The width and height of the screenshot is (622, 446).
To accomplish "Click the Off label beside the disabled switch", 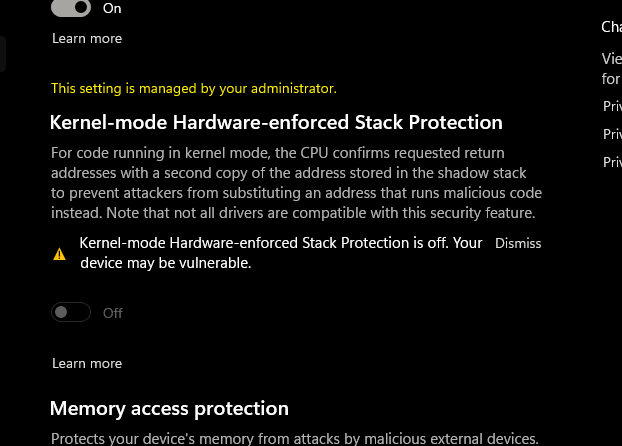I will click(x=113, y=313).
